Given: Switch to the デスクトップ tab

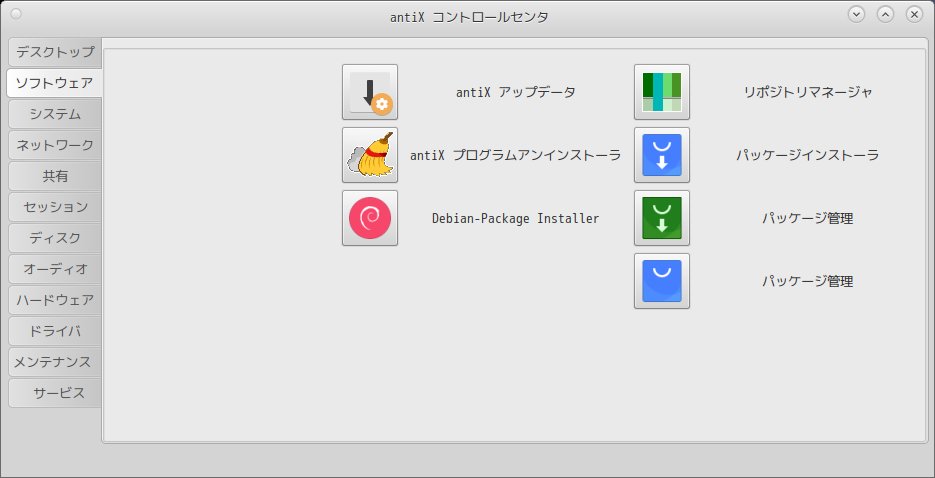Looking at the screenshot, I should pos(55,52).
